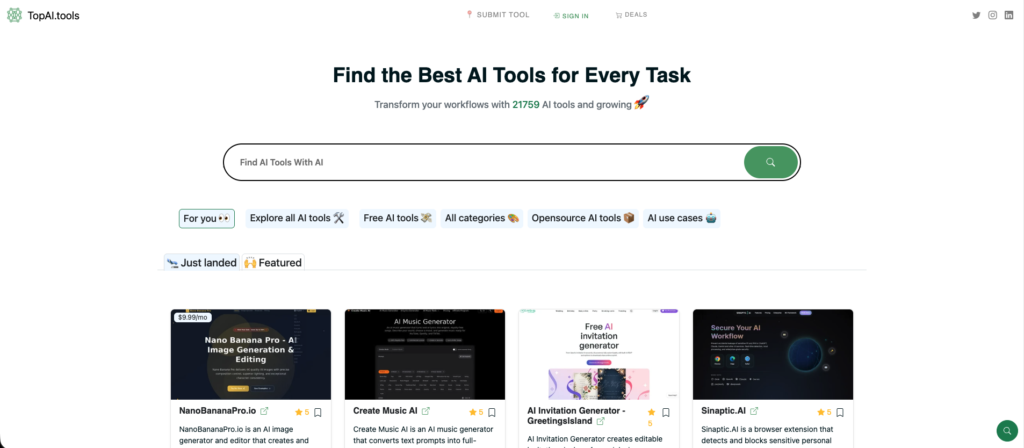
Task: Click AI Invitation Generator - GreetingsIsland title
Action: click(577, 416)
